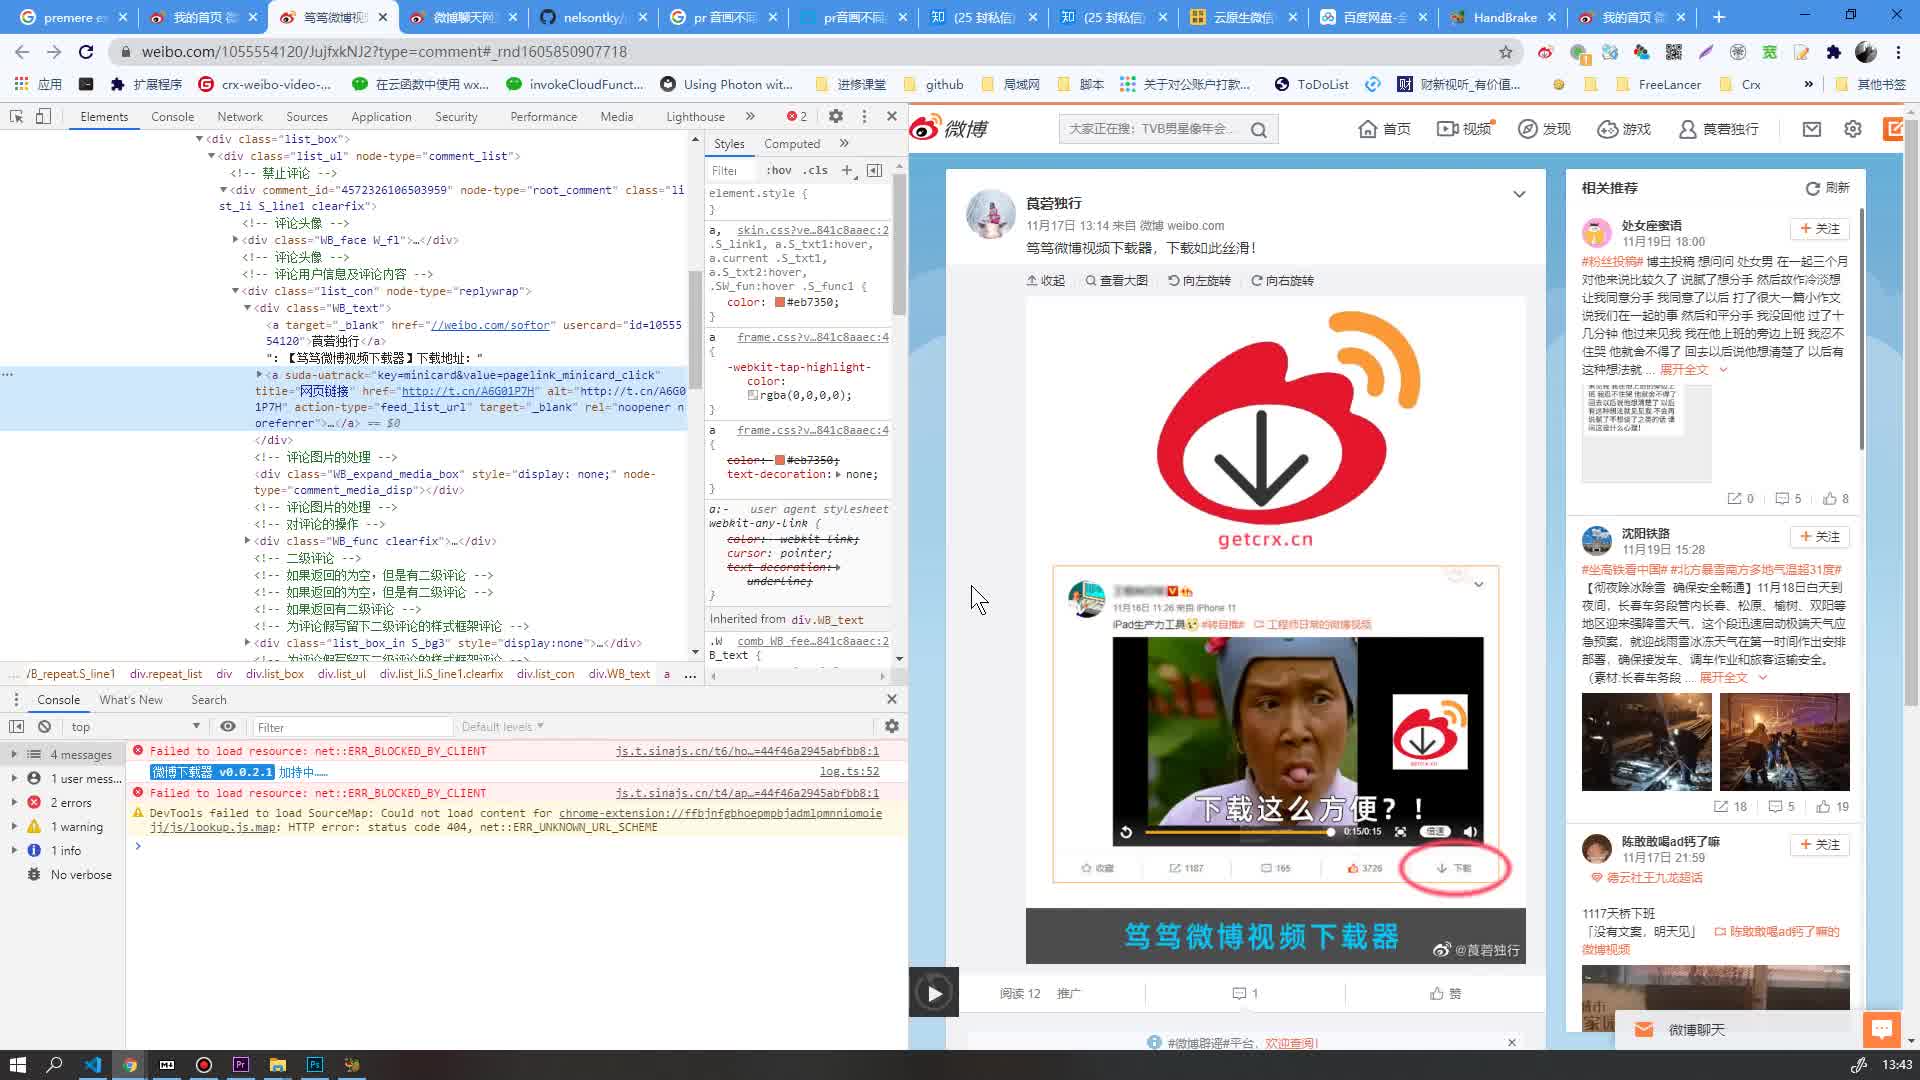Toggle the :hov element state panel
1920x1080 pixels.
[778, 170]
